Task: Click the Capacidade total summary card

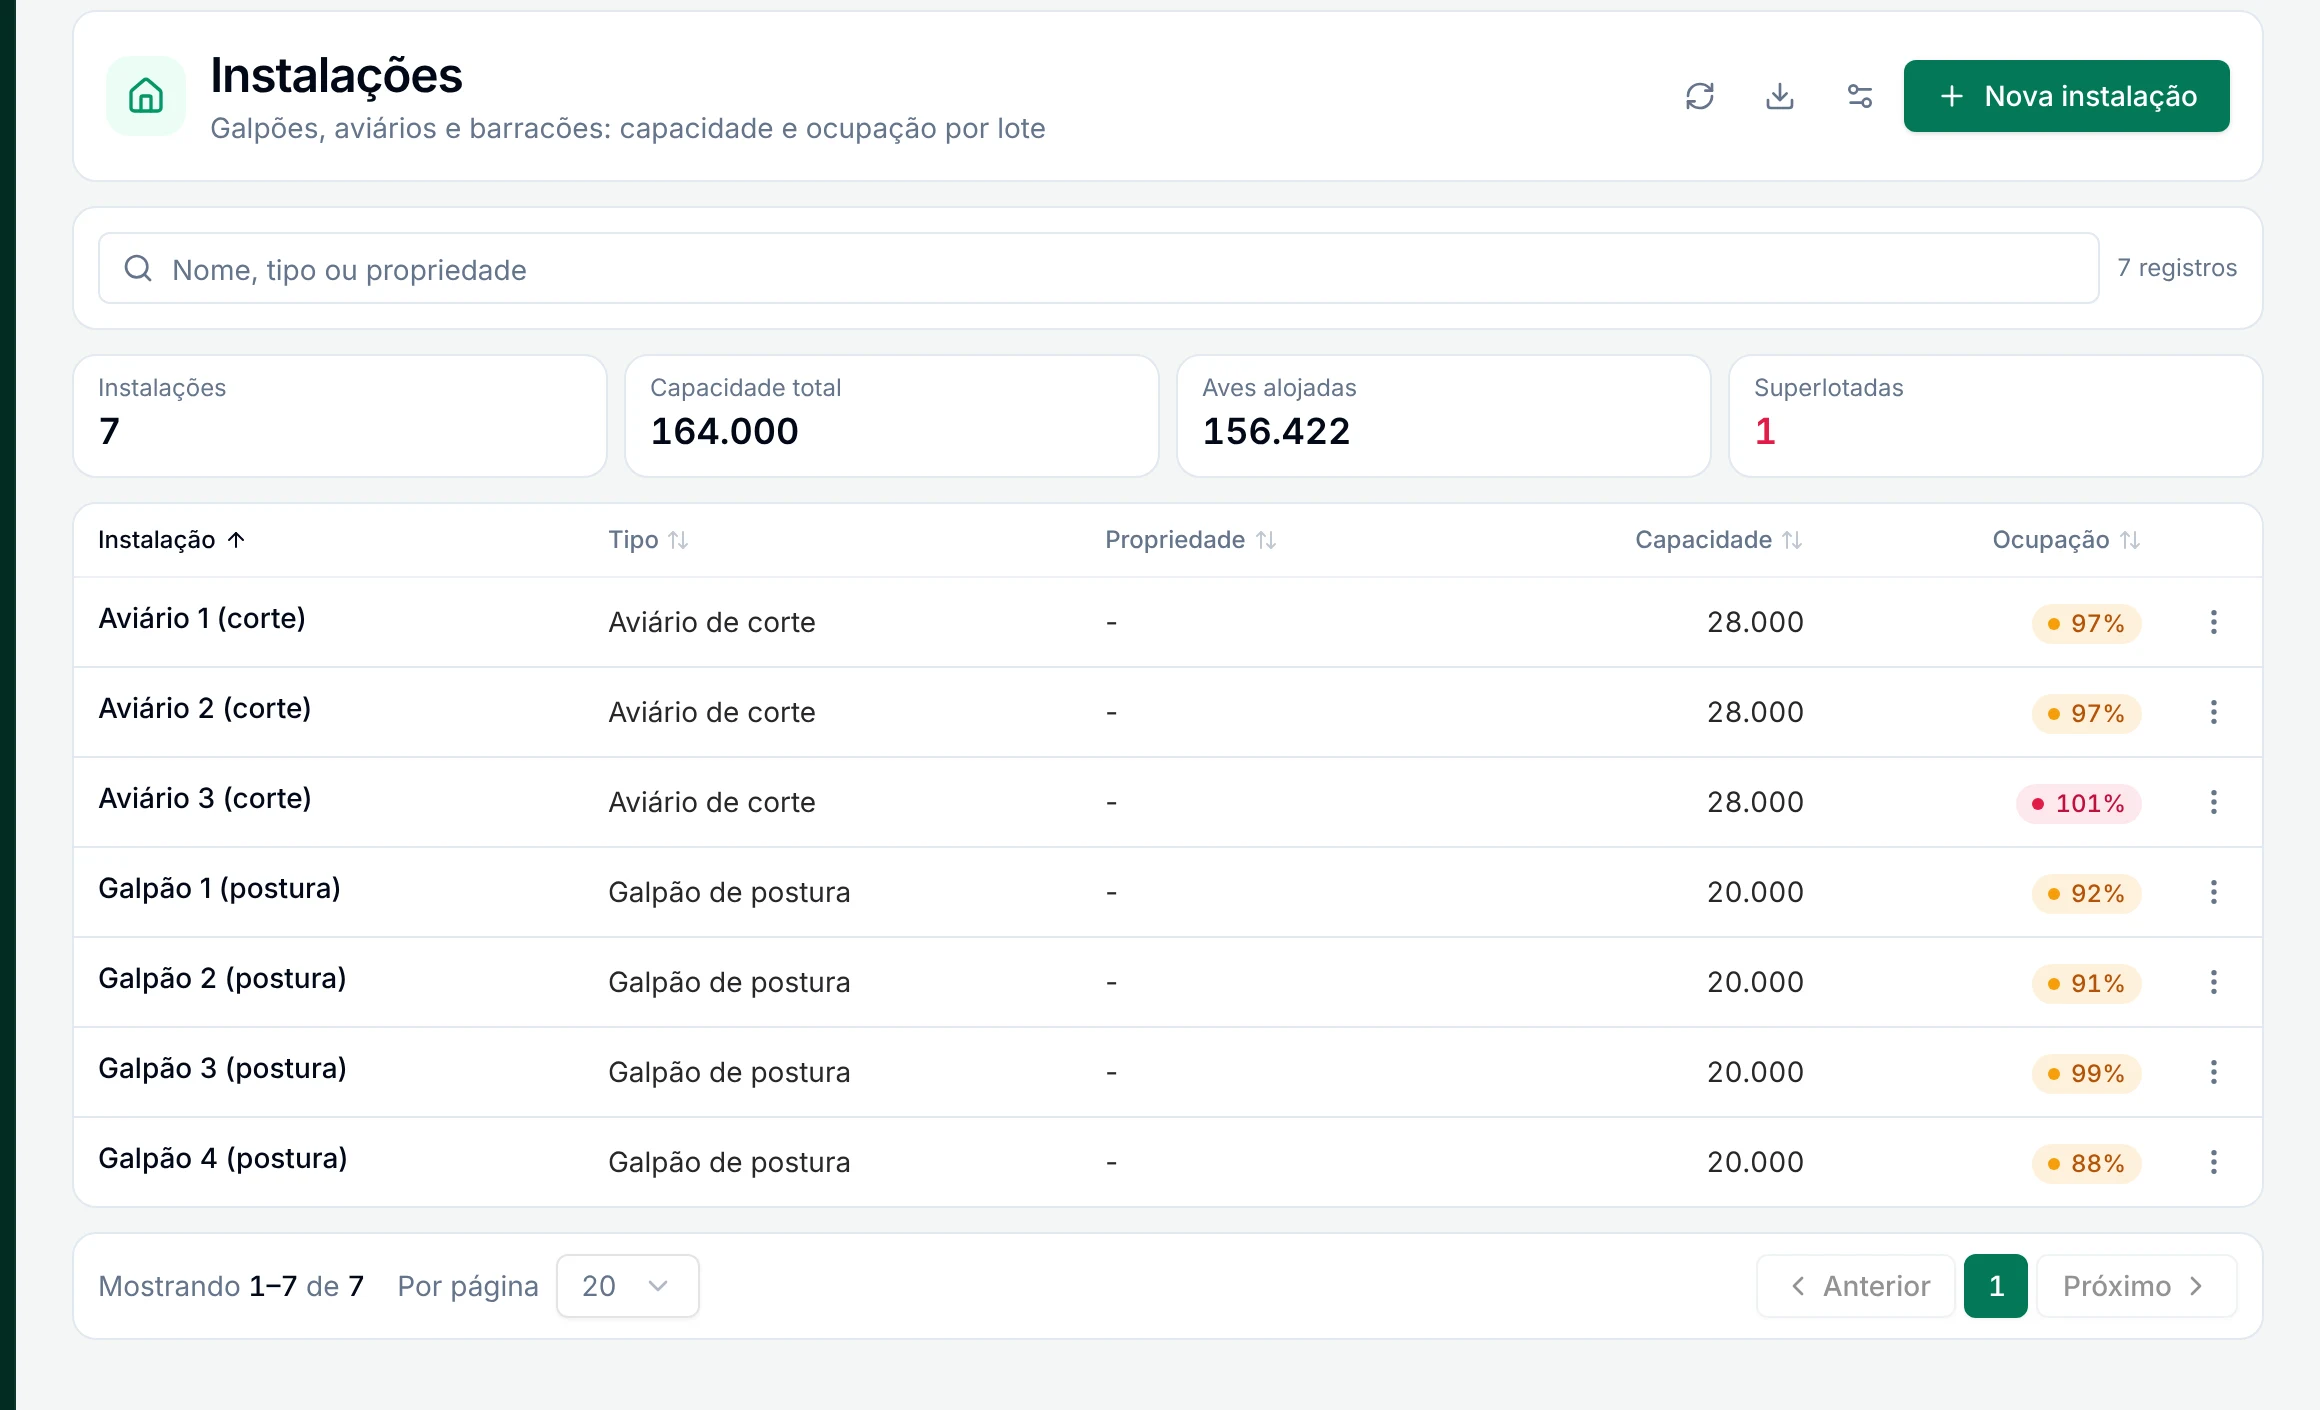Action: click(891, 416)
